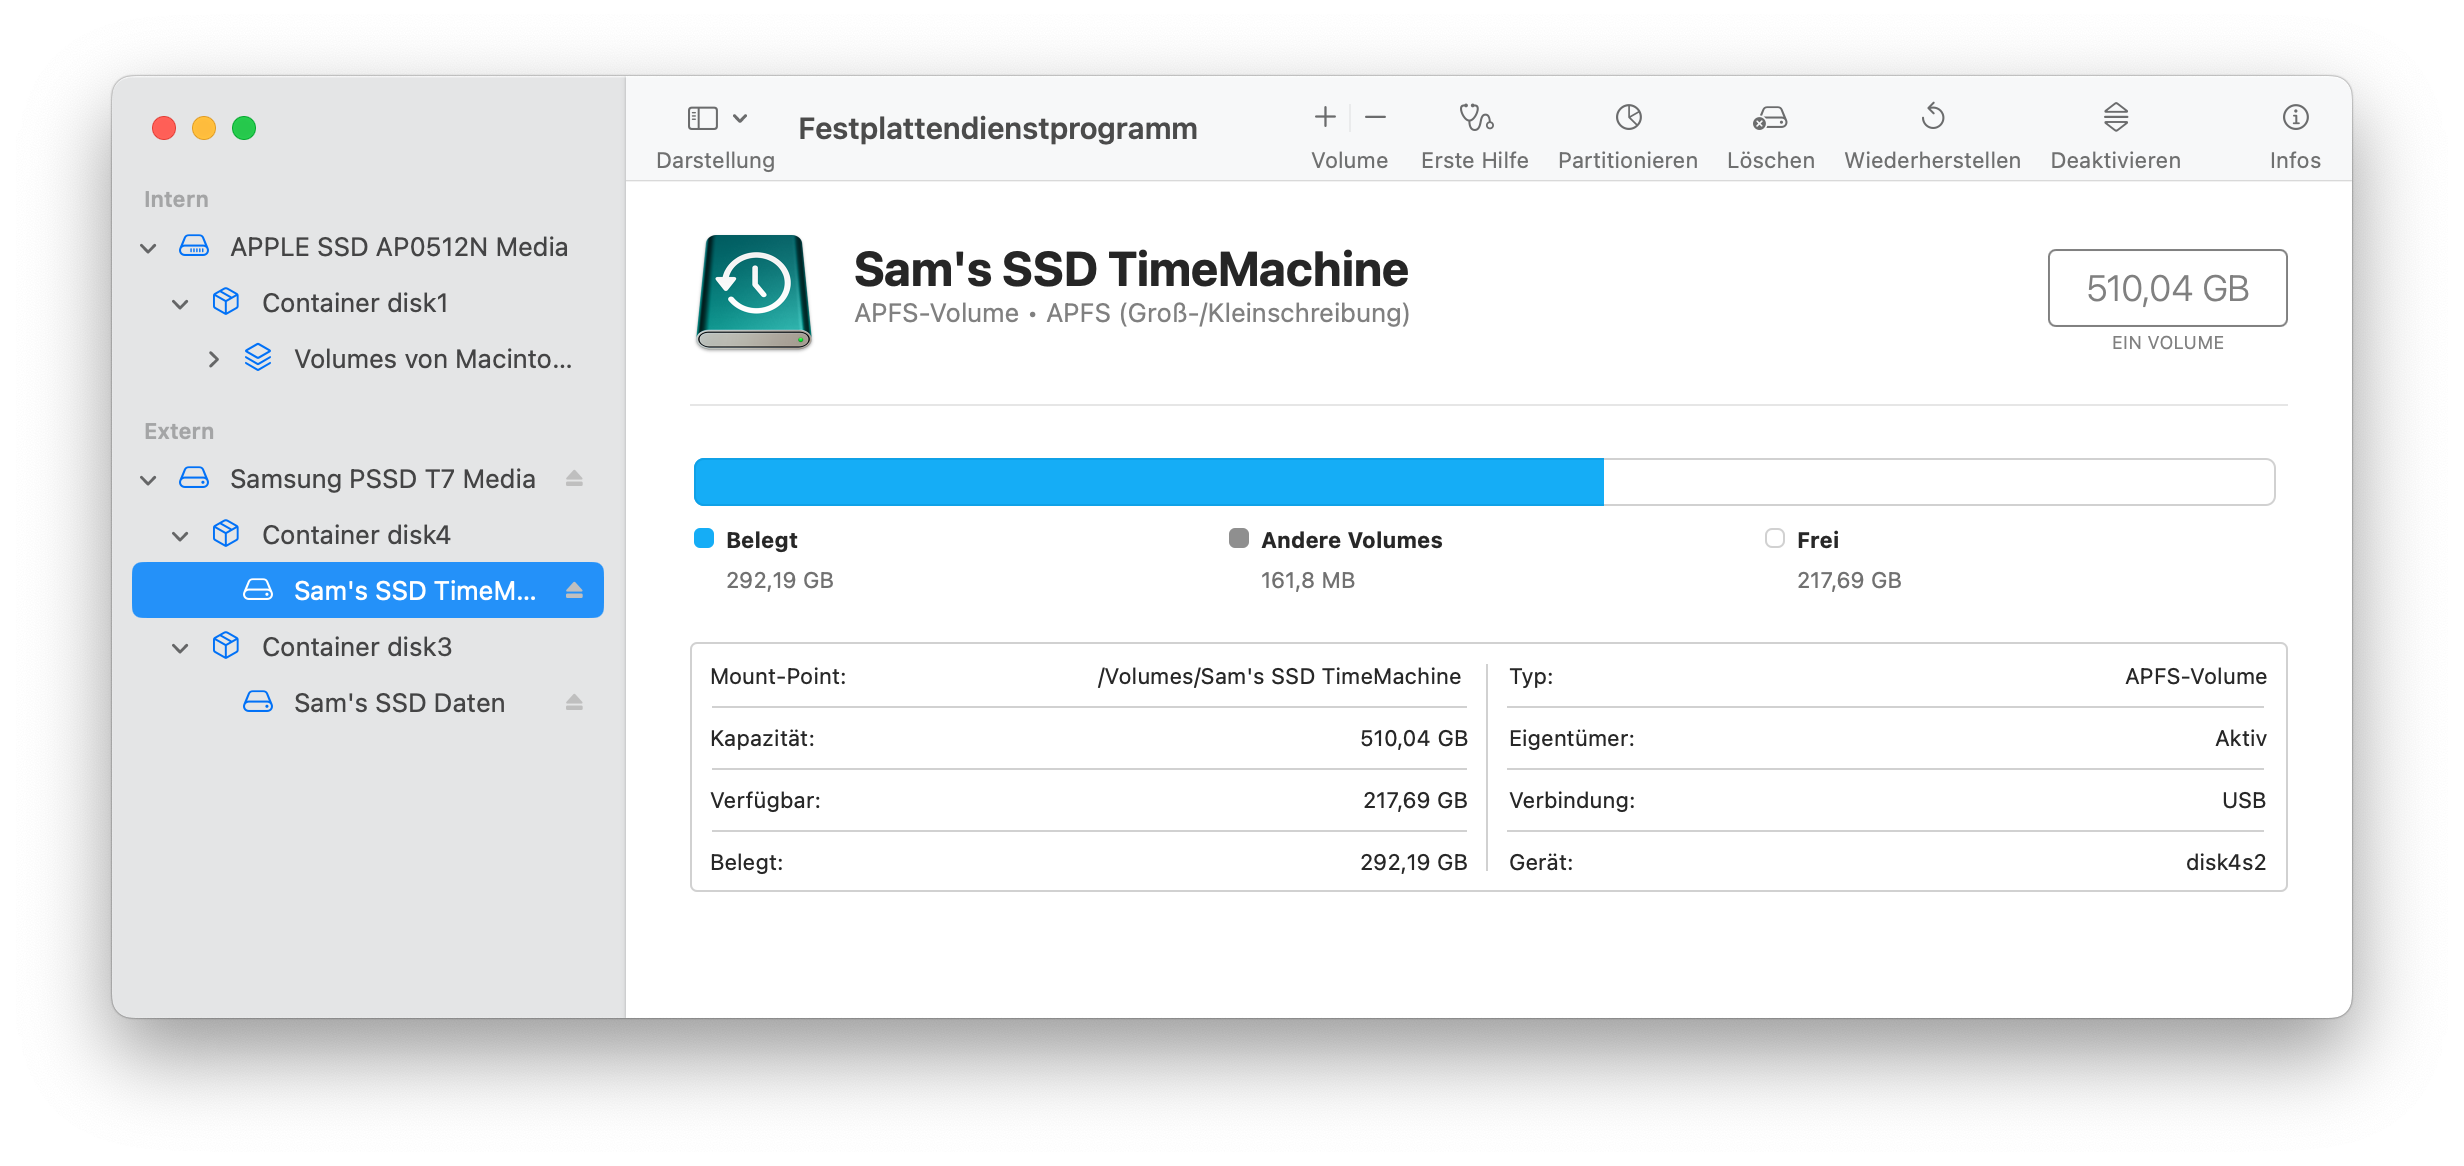Add a volume with plus icon
The image size is (2464, 1166).
pyautogui.click(x=1325, y=118)
